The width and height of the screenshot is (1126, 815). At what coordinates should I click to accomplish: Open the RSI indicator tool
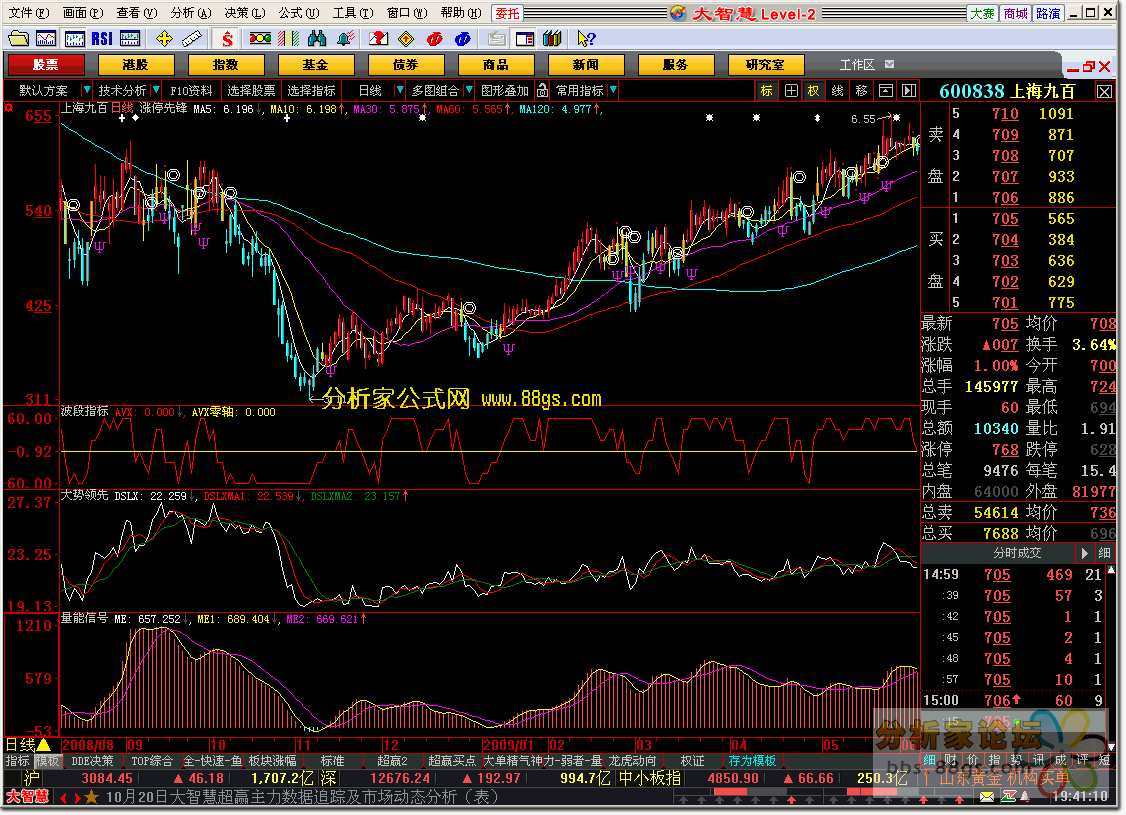102,38
